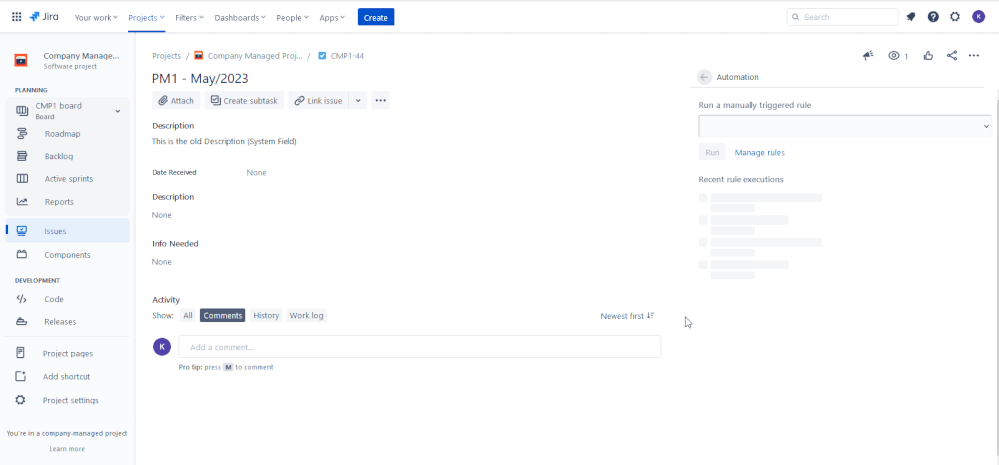
Task: Open the Dashboards dropdown menu
Action: [240, 18]
